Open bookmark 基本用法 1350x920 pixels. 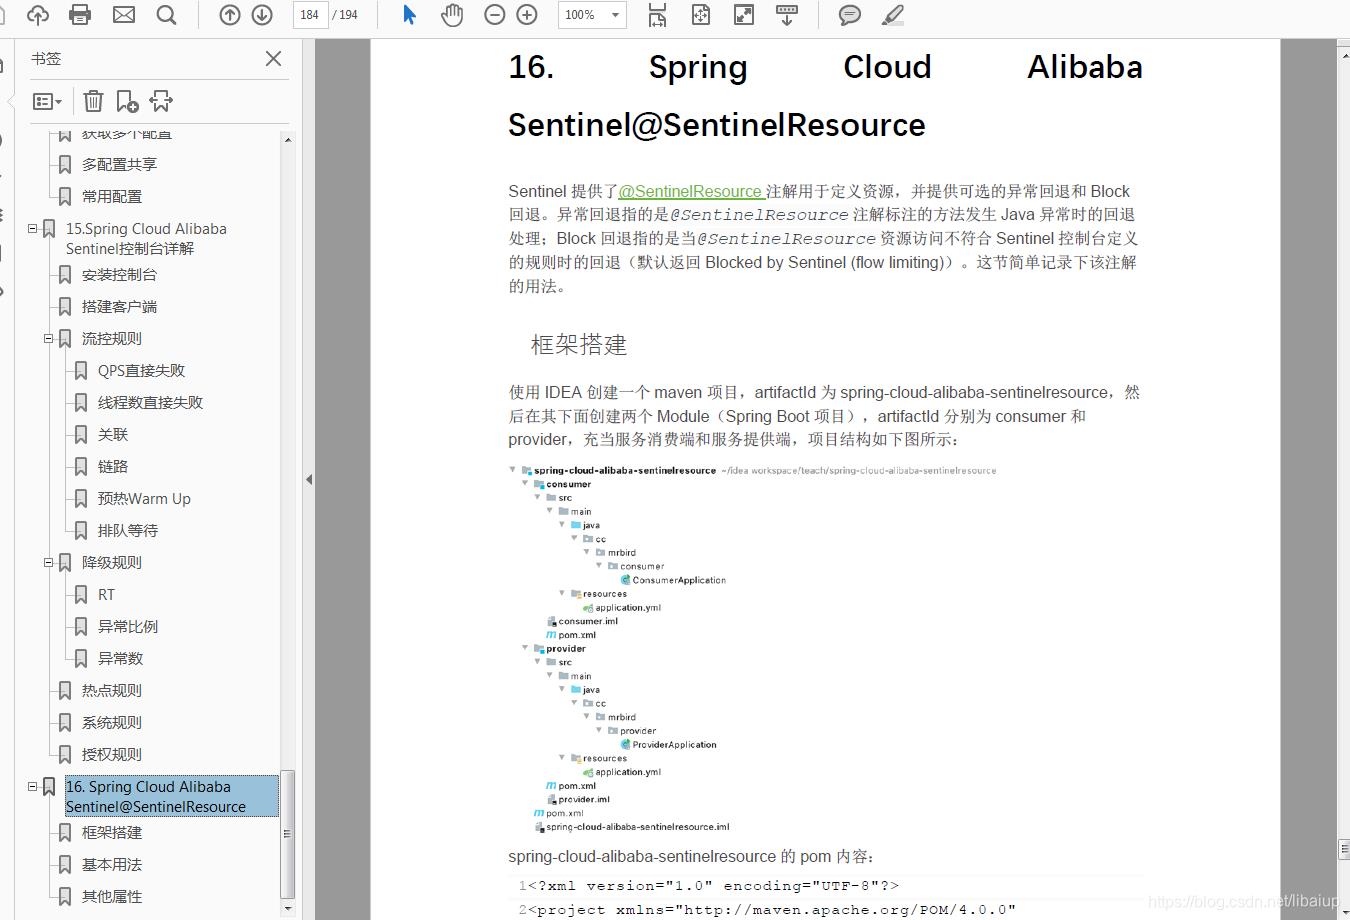point(112,865)
